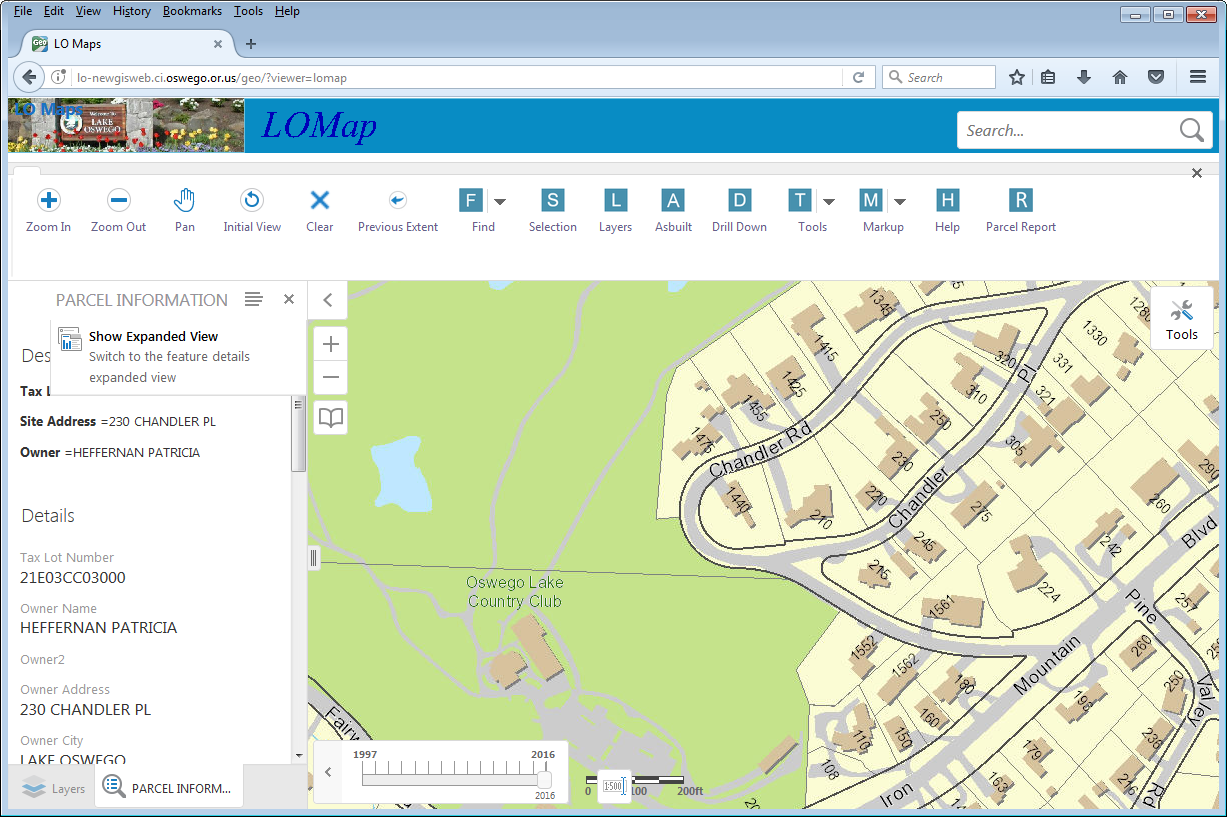Click the Zoom In toolbar tool
Image resolution: width=1227 pixels, height=817 pixels.
point(48,211)
